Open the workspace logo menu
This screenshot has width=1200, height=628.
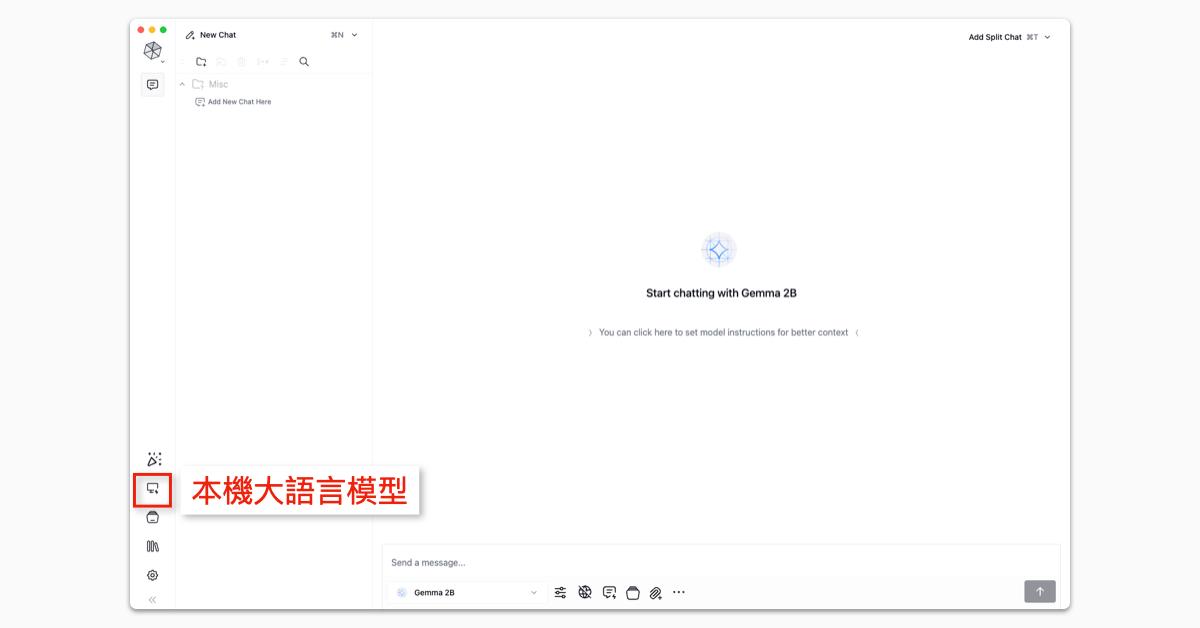coord(153,51)
